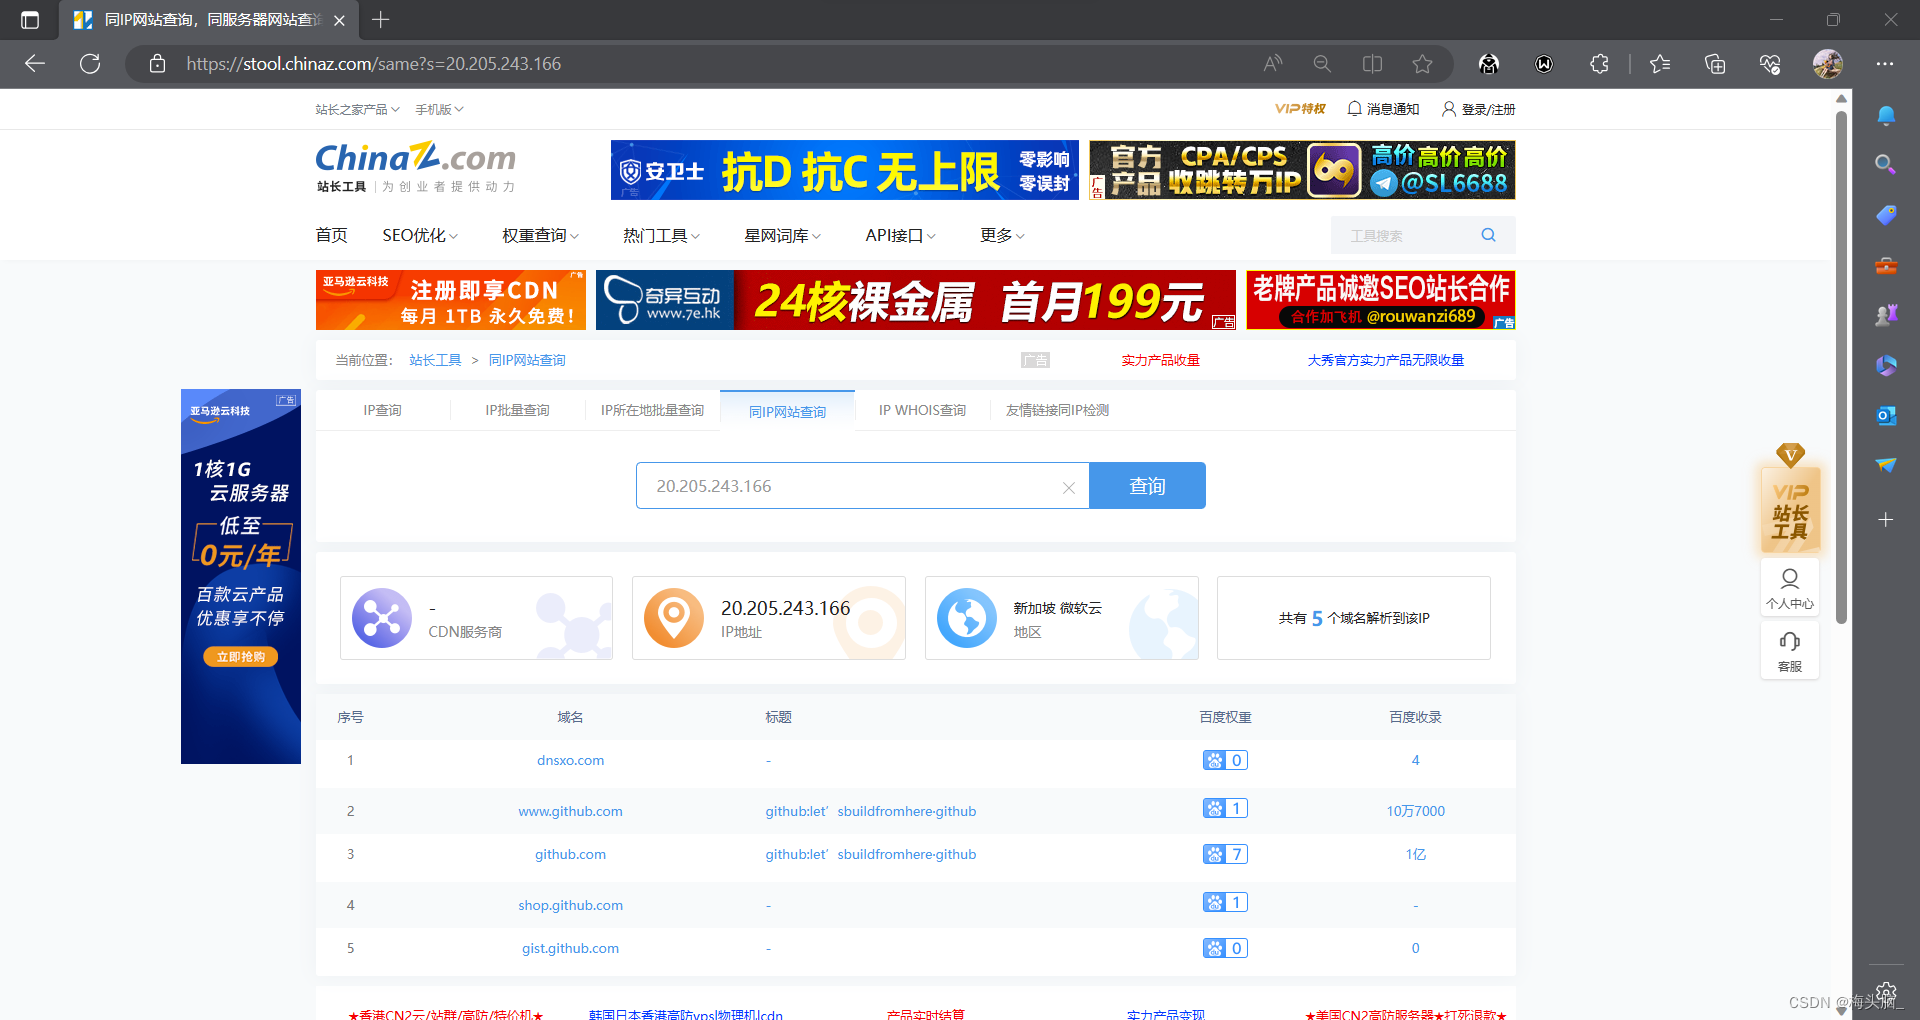Open gist.github.com domain link
This screenshot has width=1920, height=1020.
point(570,948)
